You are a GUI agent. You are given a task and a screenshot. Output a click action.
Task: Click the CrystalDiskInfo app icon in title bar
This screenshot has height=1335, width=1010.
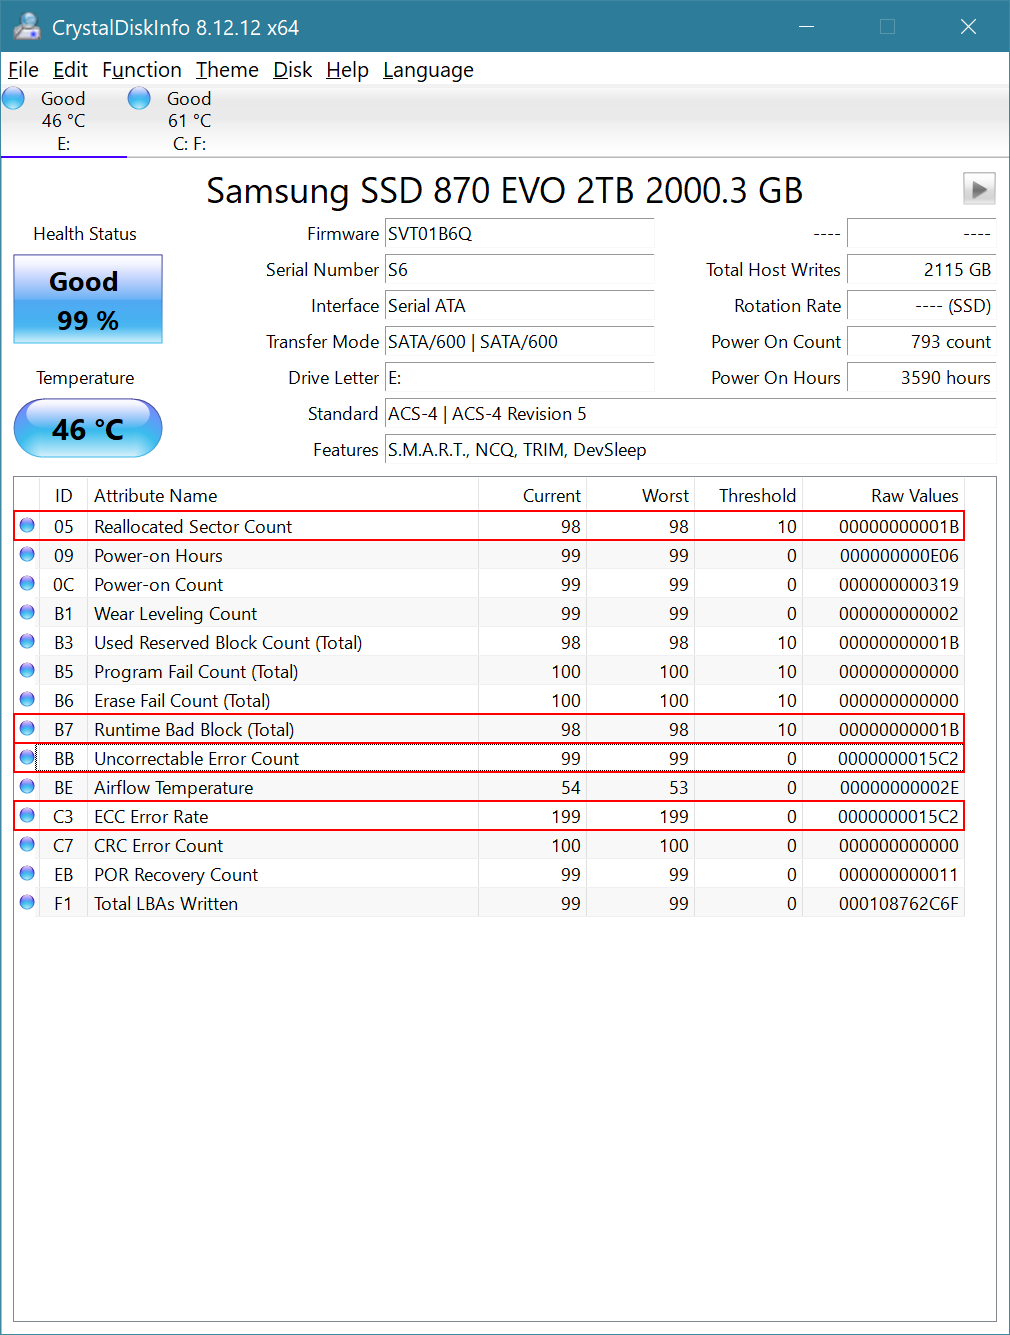[27, 27]
